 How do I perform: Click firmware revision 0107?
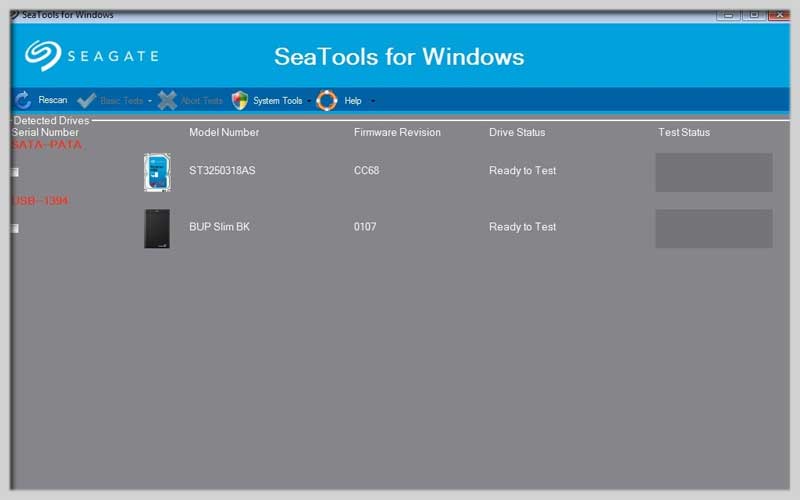tap(365, 227)
